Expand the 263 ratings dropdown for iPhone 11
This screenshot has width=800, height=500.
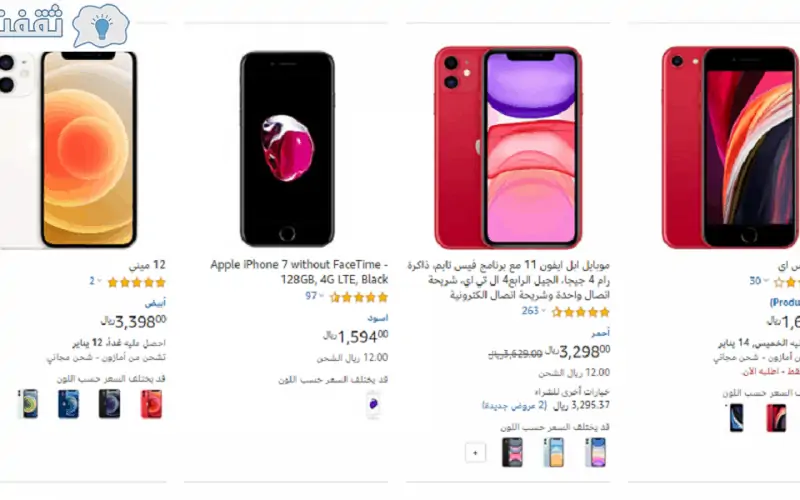[534, 311]
